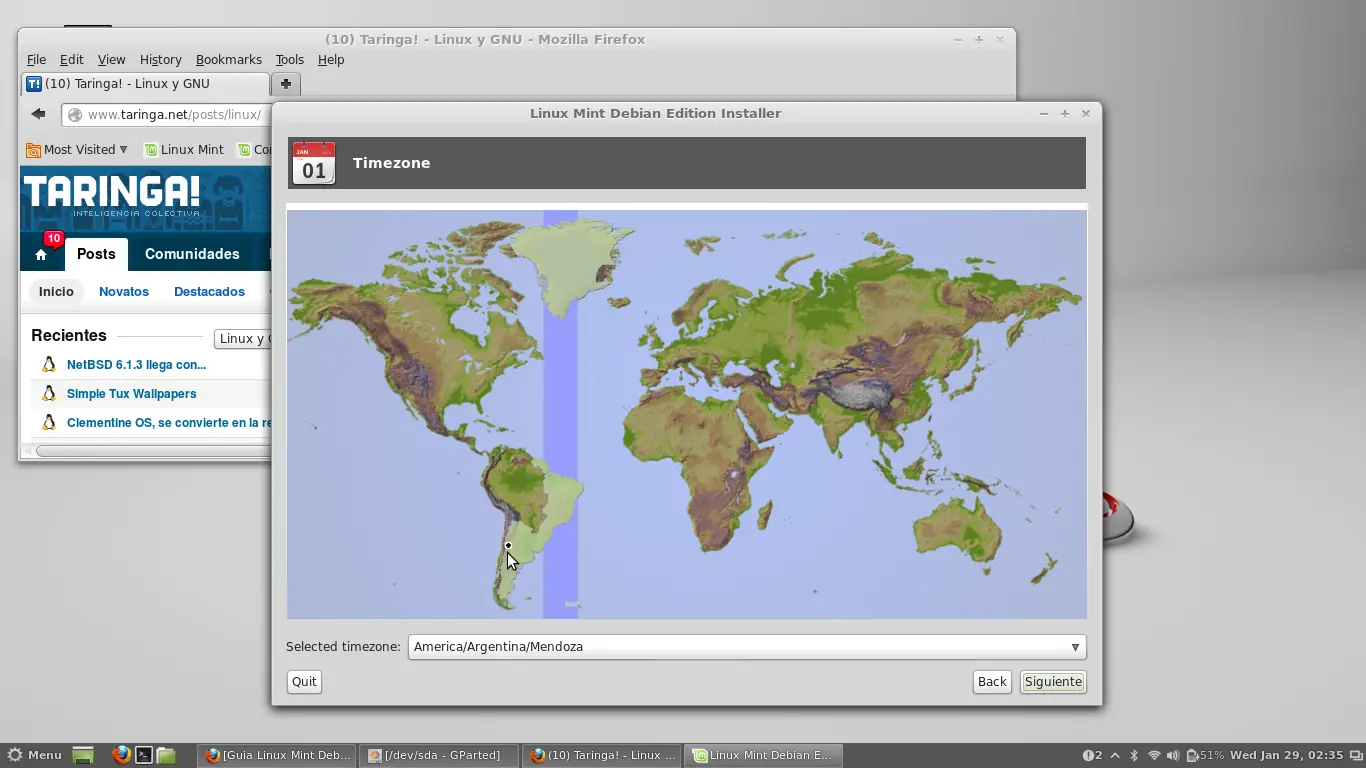
Task: Open the Novatos section link
Action: coord(124,292)
